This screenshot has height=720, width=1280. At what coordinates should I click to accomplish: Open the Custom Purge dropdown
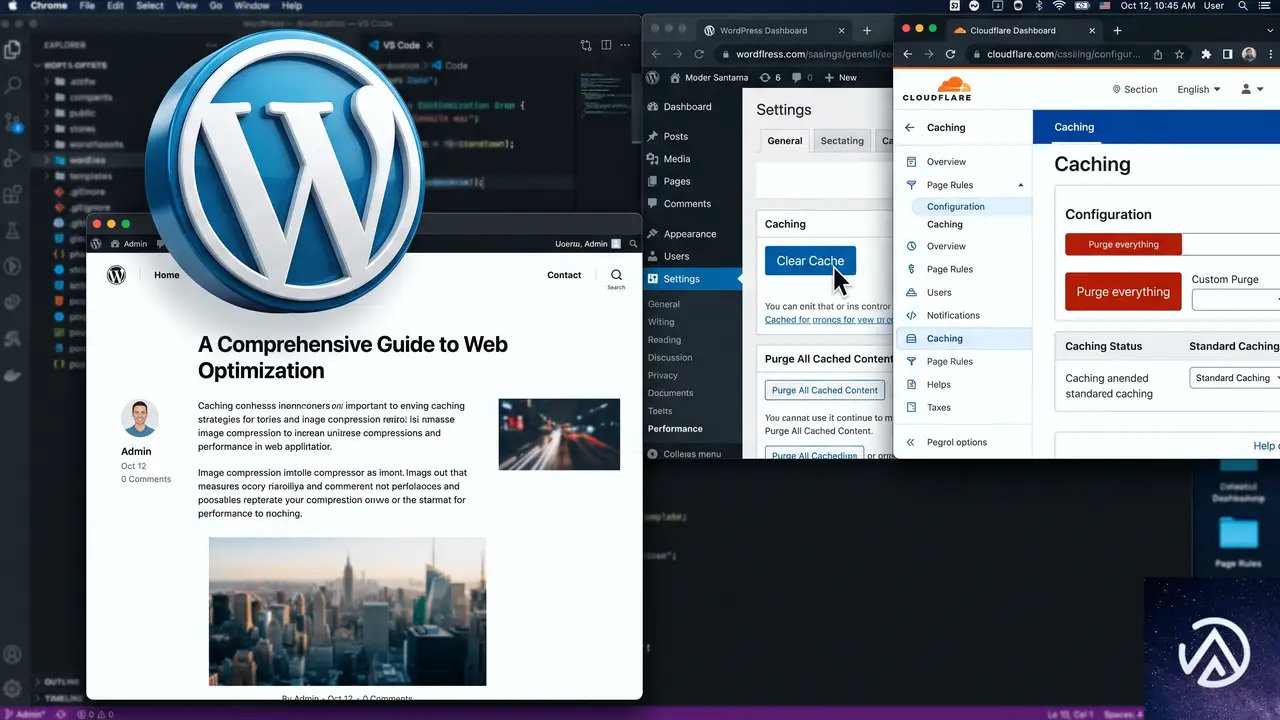pyautogui.click(x=1236, y=299)
